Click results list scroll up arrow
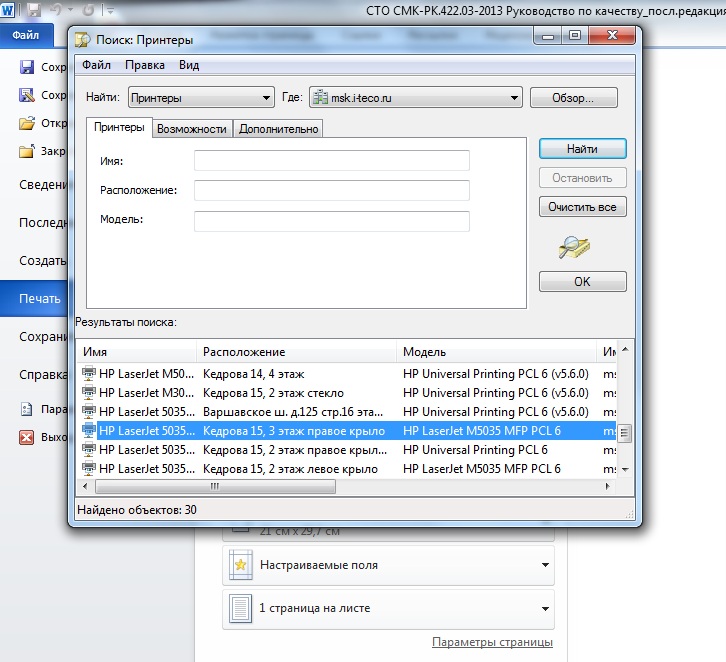This screenshot has width=726, height=662. pos(625,349)
